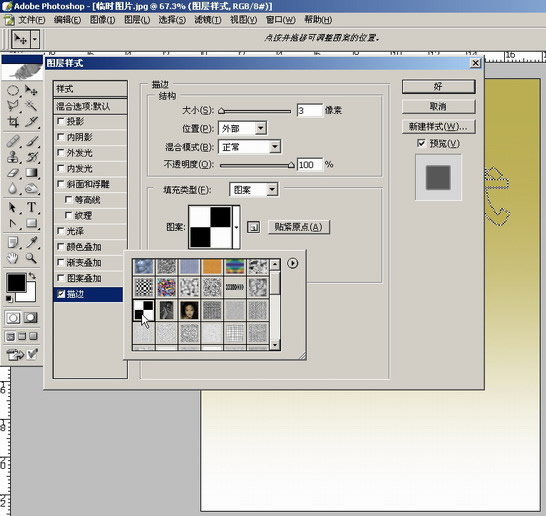The width and height of the screenshot is (546, 516).
Task: Select the Dodge tool
Action: 31,188
